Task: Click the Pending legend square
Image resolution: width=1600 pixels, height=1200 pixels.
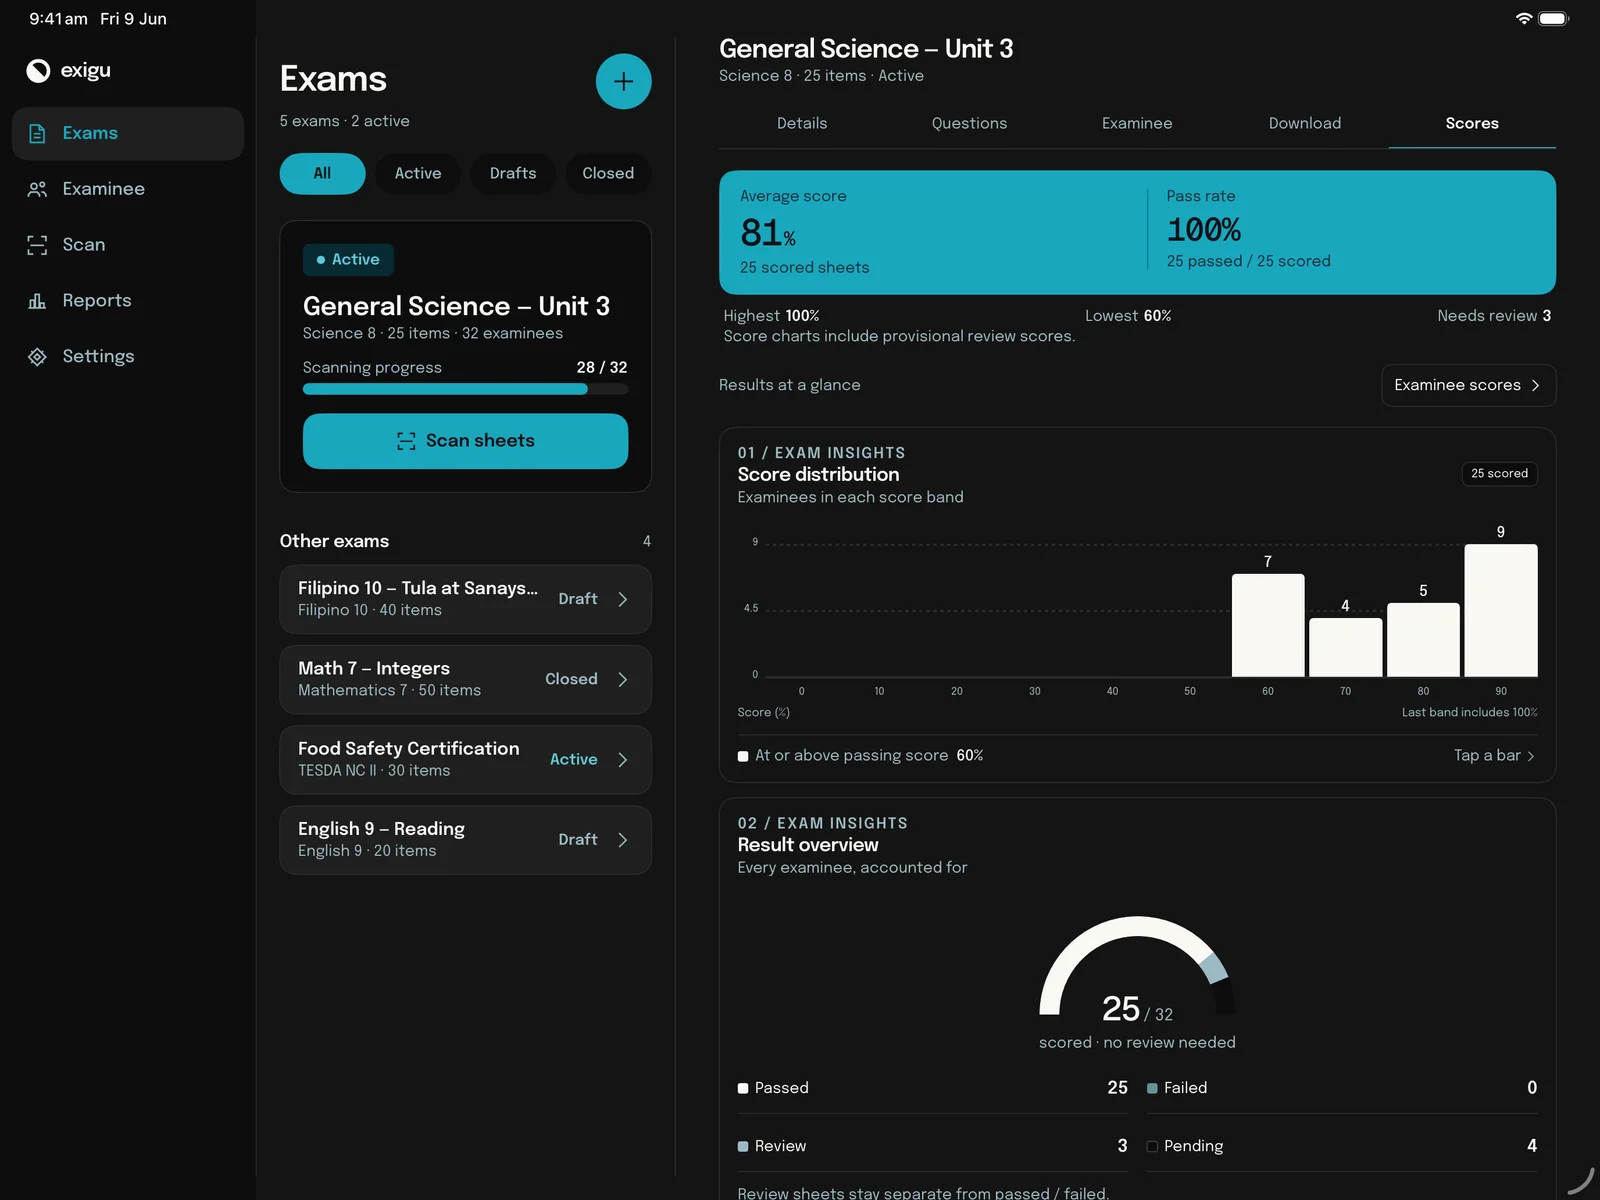Action: [x=1152, y=1146]
